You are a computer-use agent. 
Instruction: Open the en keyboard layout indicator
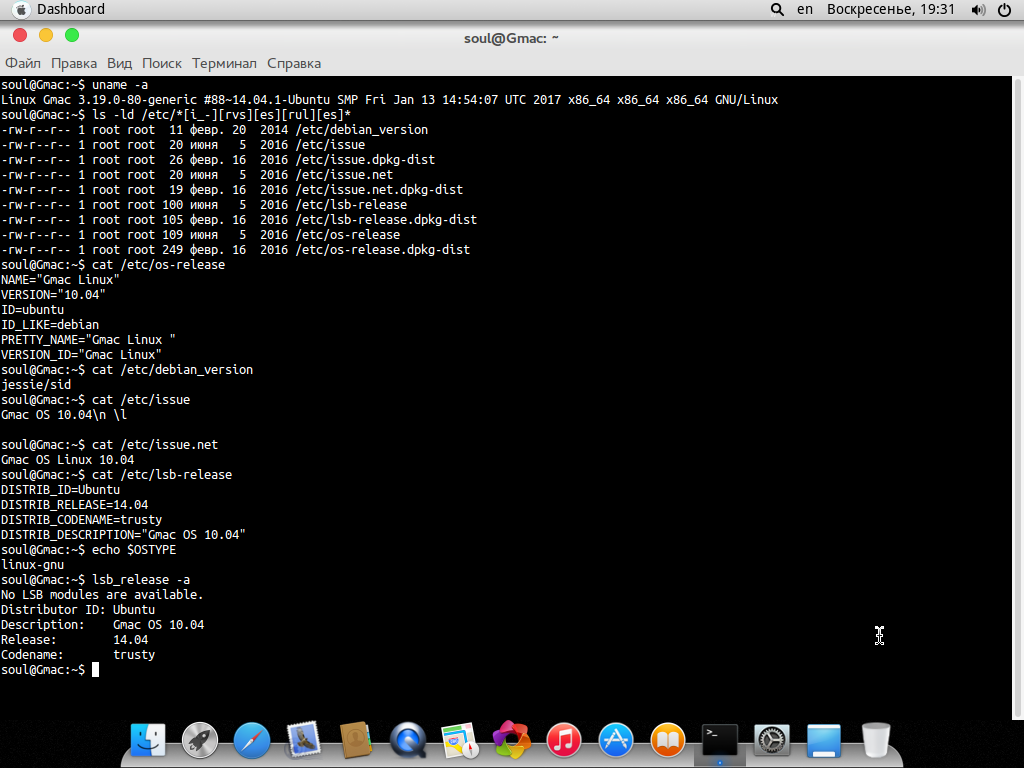tap(805, 9)
